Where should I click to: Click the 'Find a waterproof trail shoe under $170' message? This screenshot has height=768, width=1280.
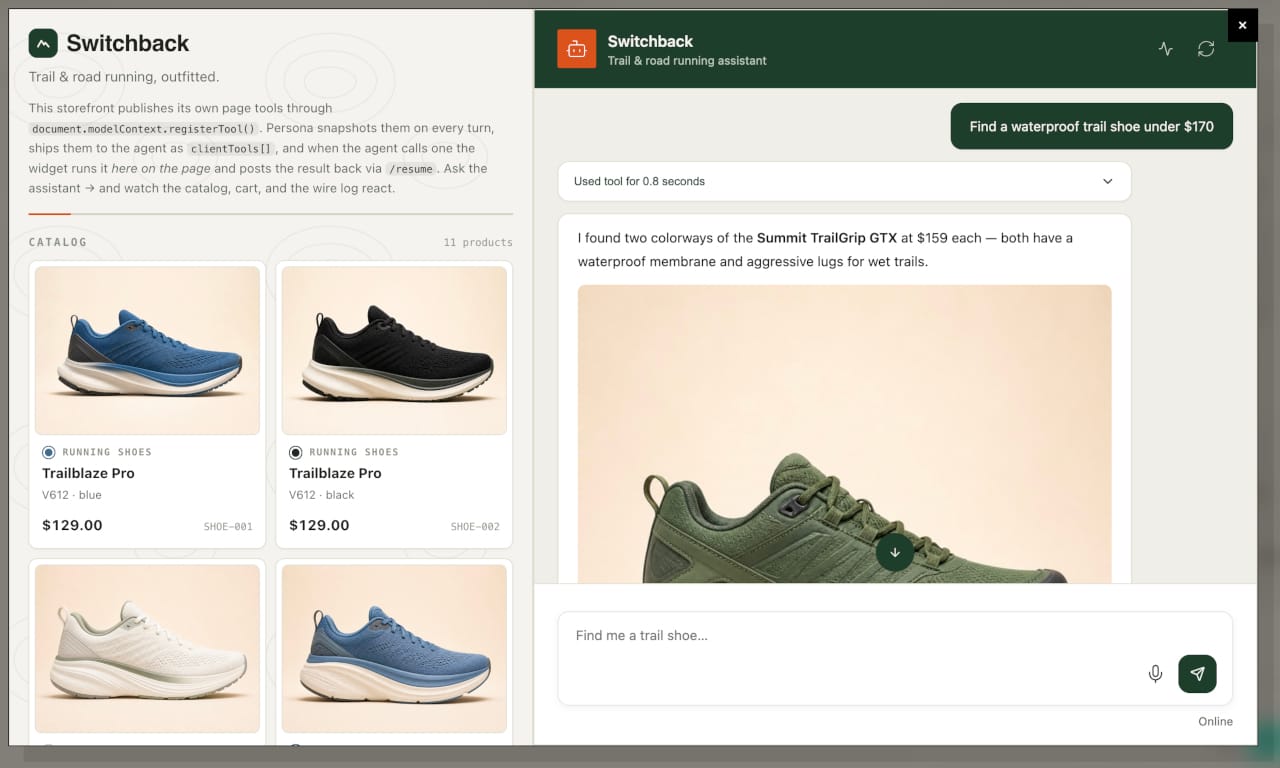click(x=1091, y=127)
